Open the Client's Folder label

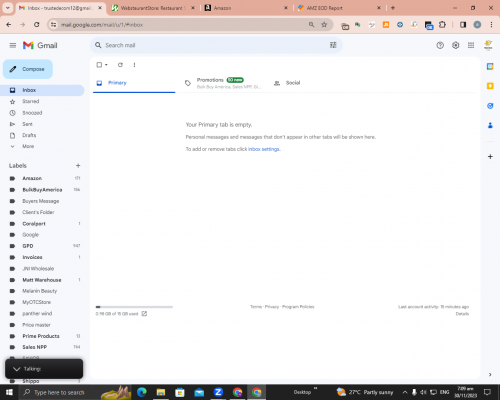pos(38,212)
